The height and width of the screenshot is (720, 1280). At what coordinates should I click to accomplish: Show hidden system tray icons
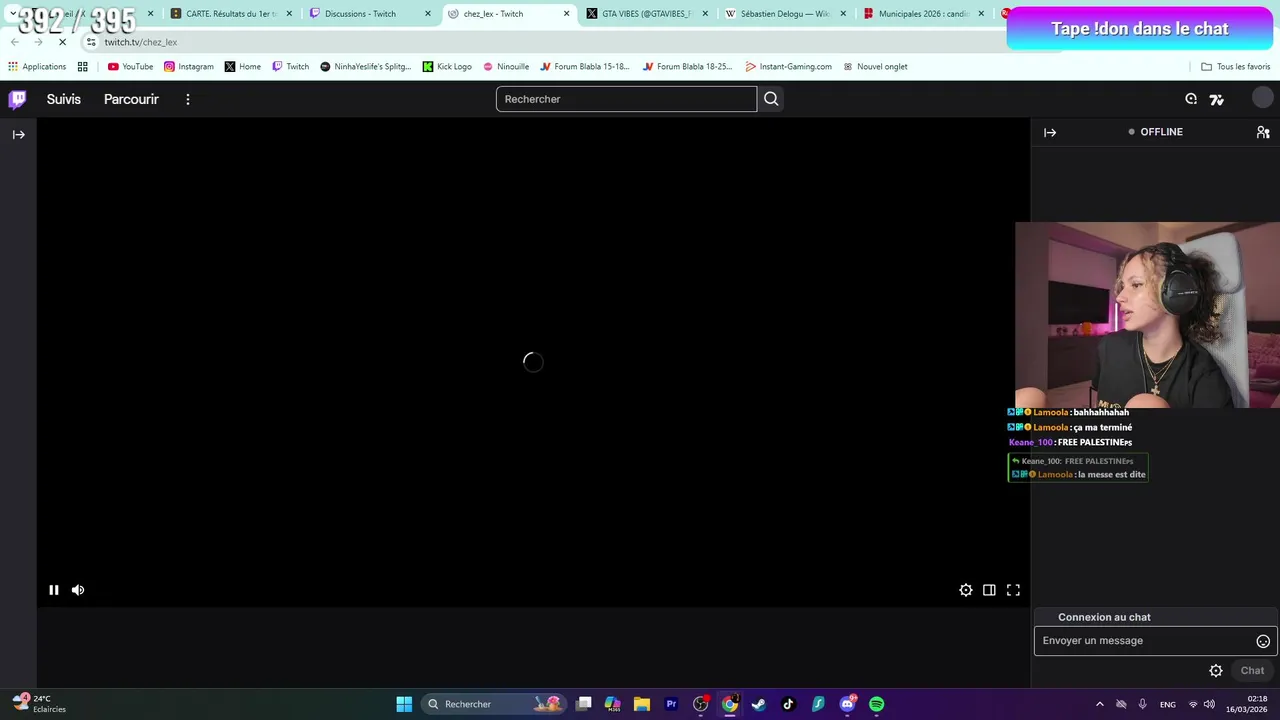[x=1100, y=704]
